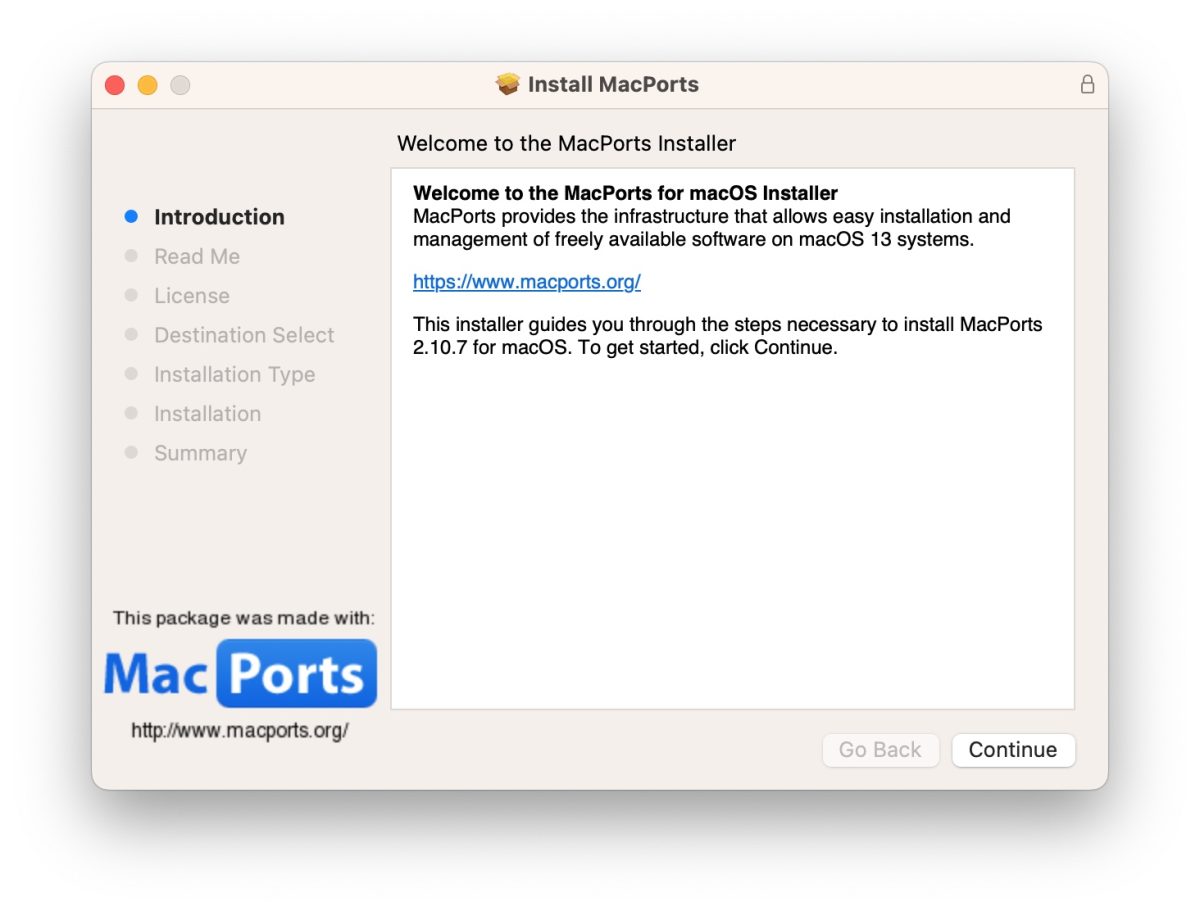Click the paragraph mentioning MacPorts 2.10.7
The width and height of the screenshot is (1200, 911).
tap(728, 337)
